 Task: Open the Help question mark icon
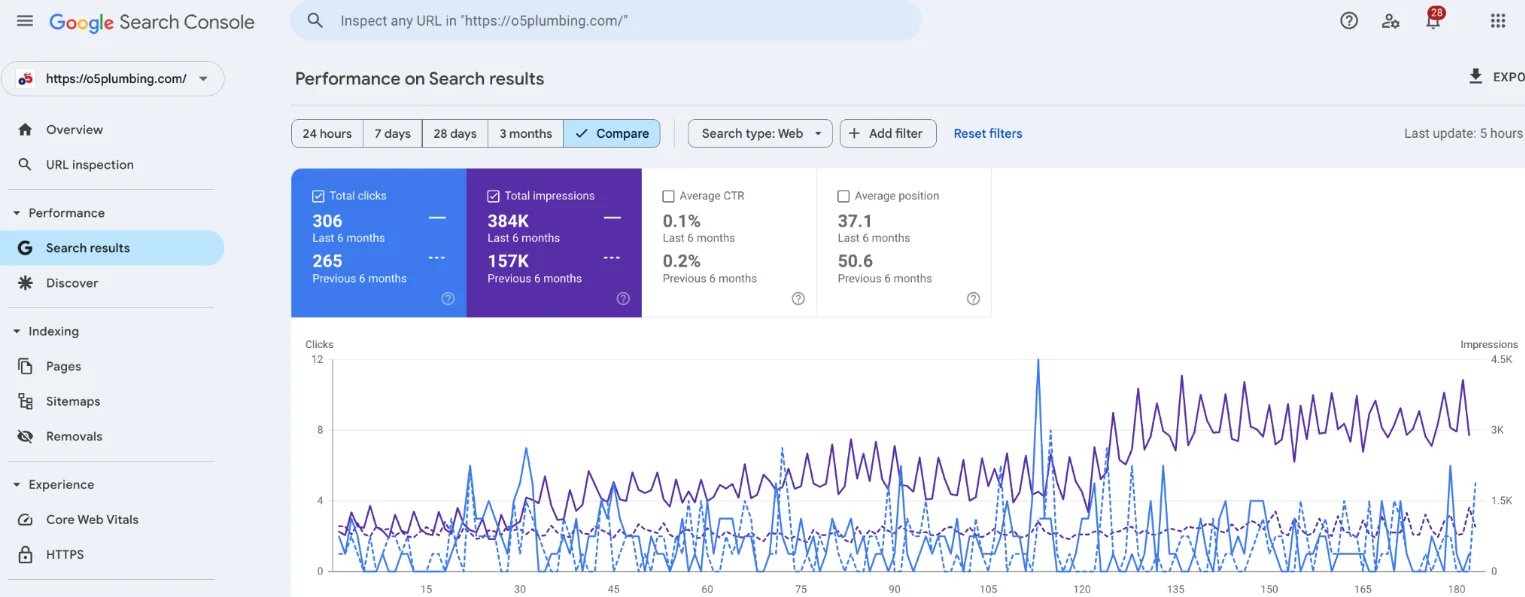click(x=1349, y=20)
